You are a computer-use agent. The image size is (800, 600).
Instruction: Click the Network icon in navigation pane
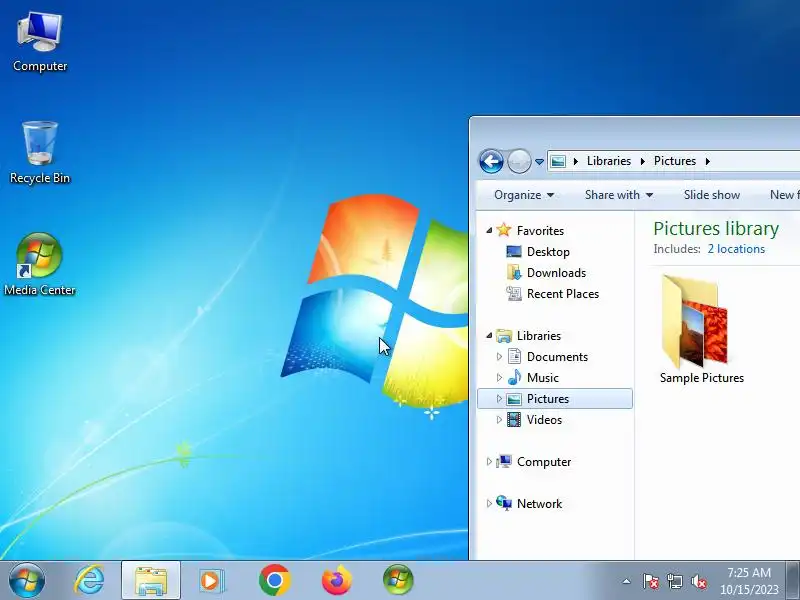click(504, 503)
